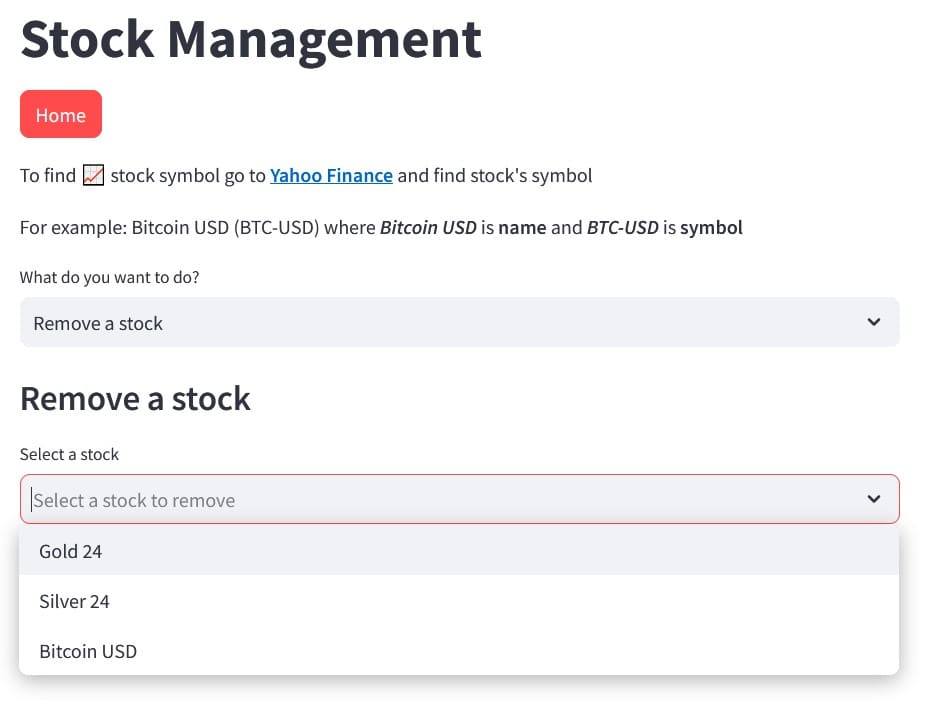Expand the action dropdown chevron arrow
The height and width of the screenshot is (711, 932).
[x=874, y=322]
